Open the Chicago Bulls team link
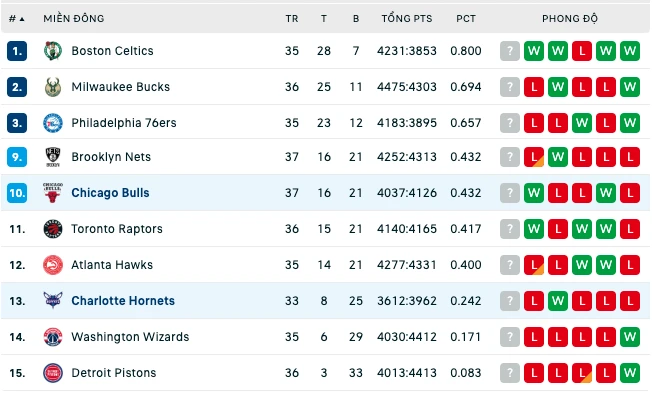Viewport: 652px width, 393px height. coord(110,193)
